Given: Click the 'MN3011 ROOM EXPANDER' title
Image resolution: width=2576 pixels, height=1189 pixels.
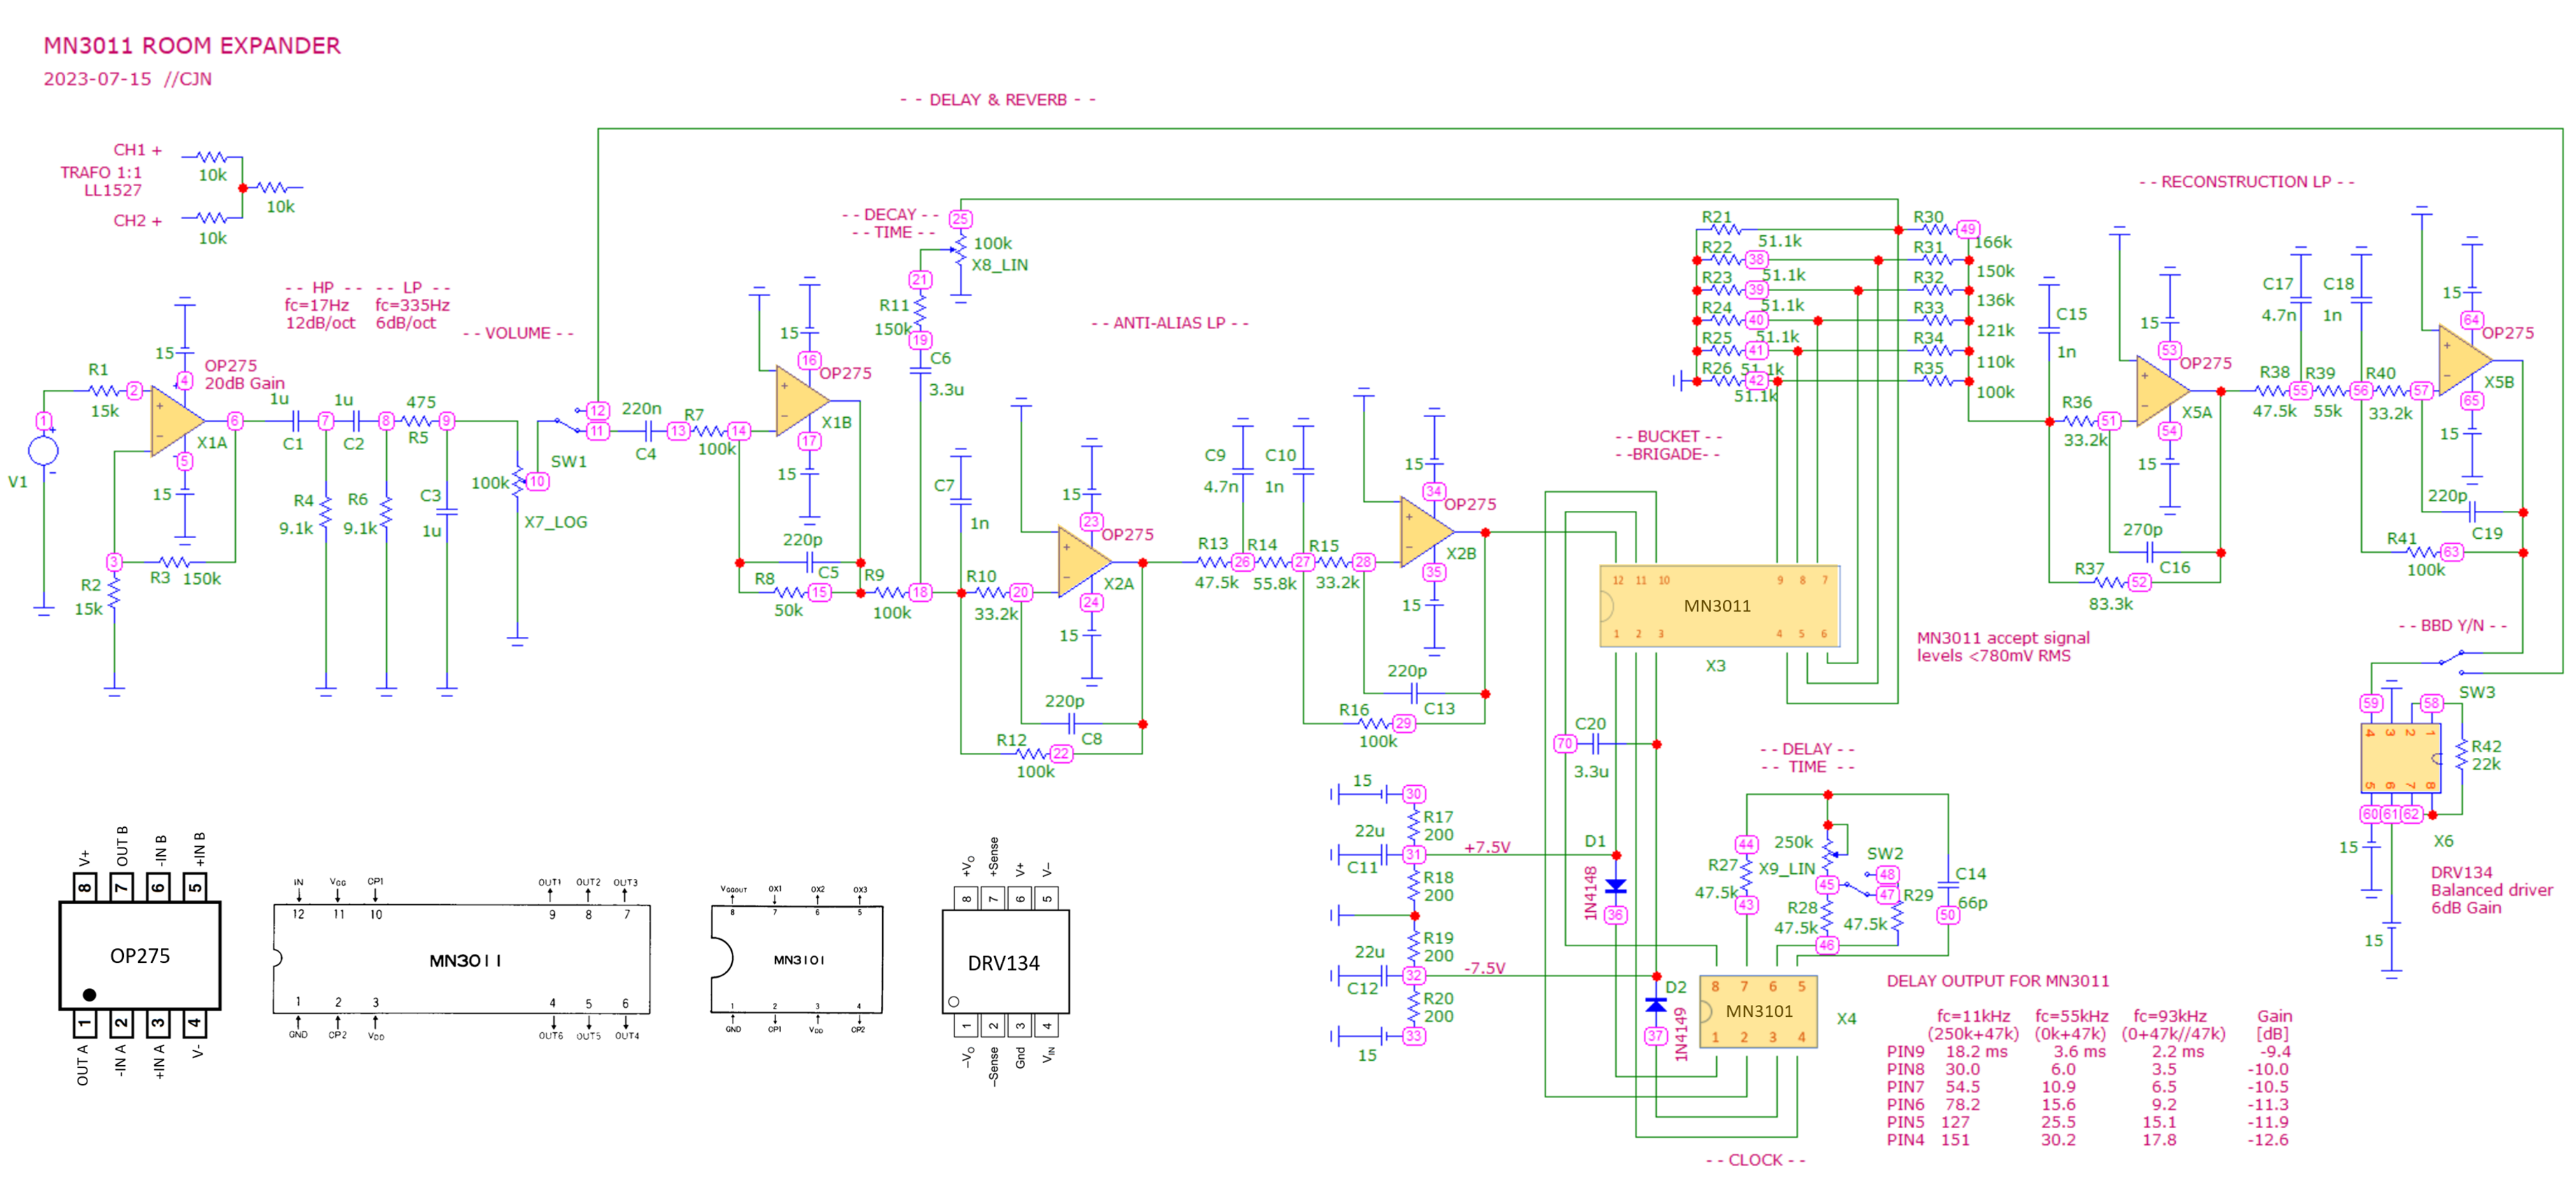Looking at the screenshot, I should [x=192, y=46].
